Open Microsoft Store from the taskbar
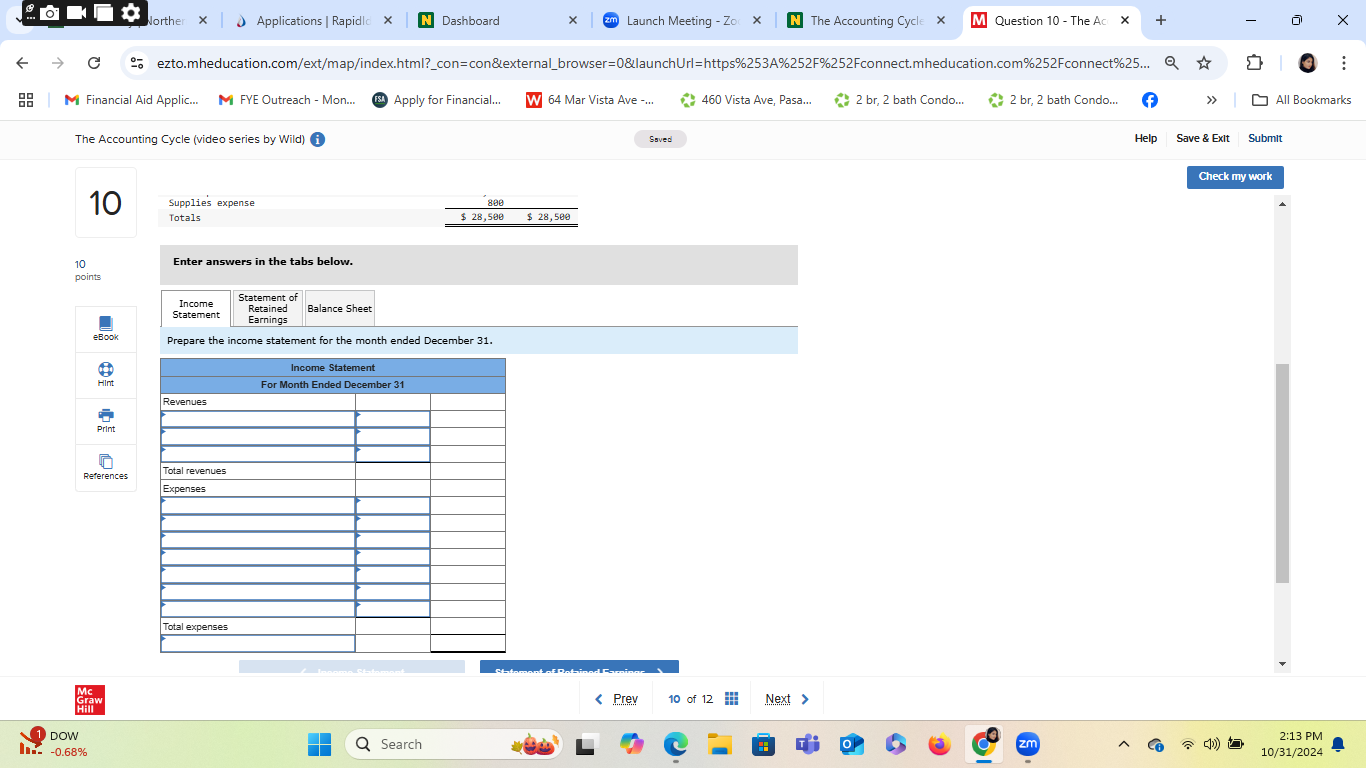The width and height of the screenshot is (1366, 768). [x=763, y=744]
